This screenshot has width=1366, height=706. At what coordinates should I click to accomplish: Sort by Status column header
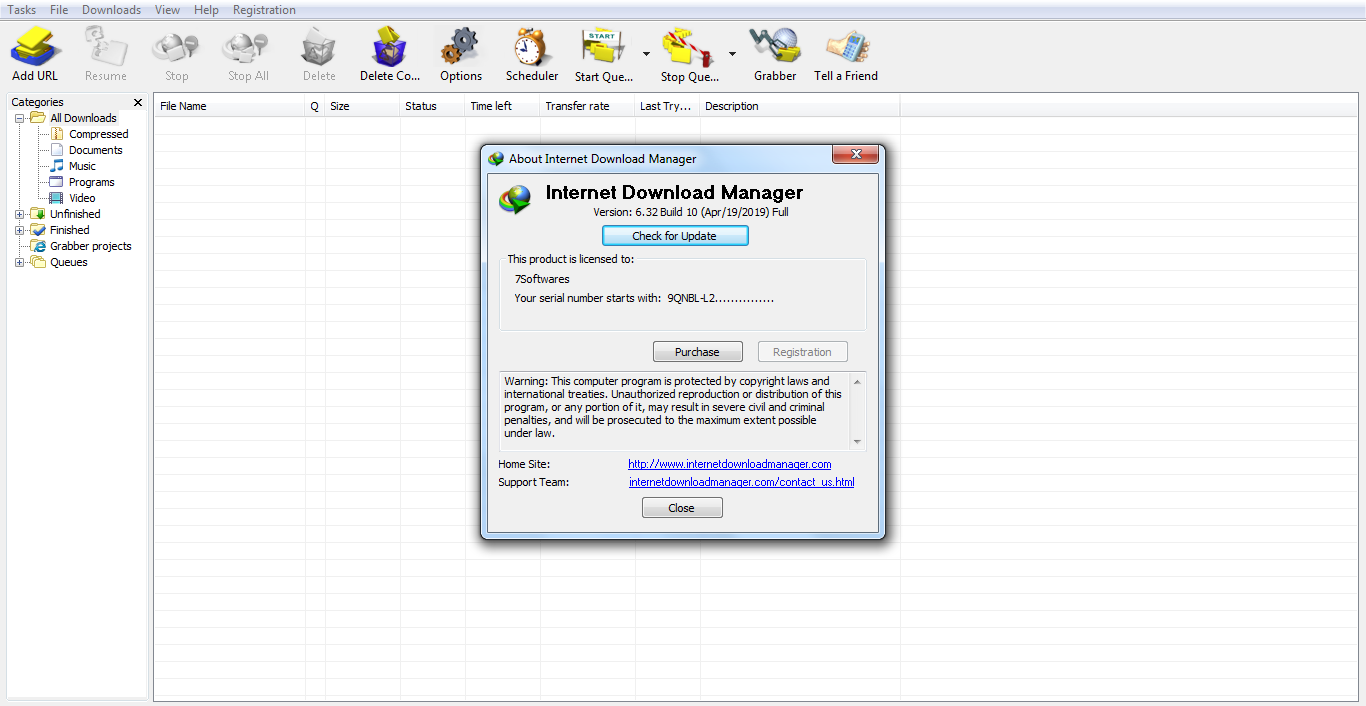pyautogui.click(x=432, y=106)
